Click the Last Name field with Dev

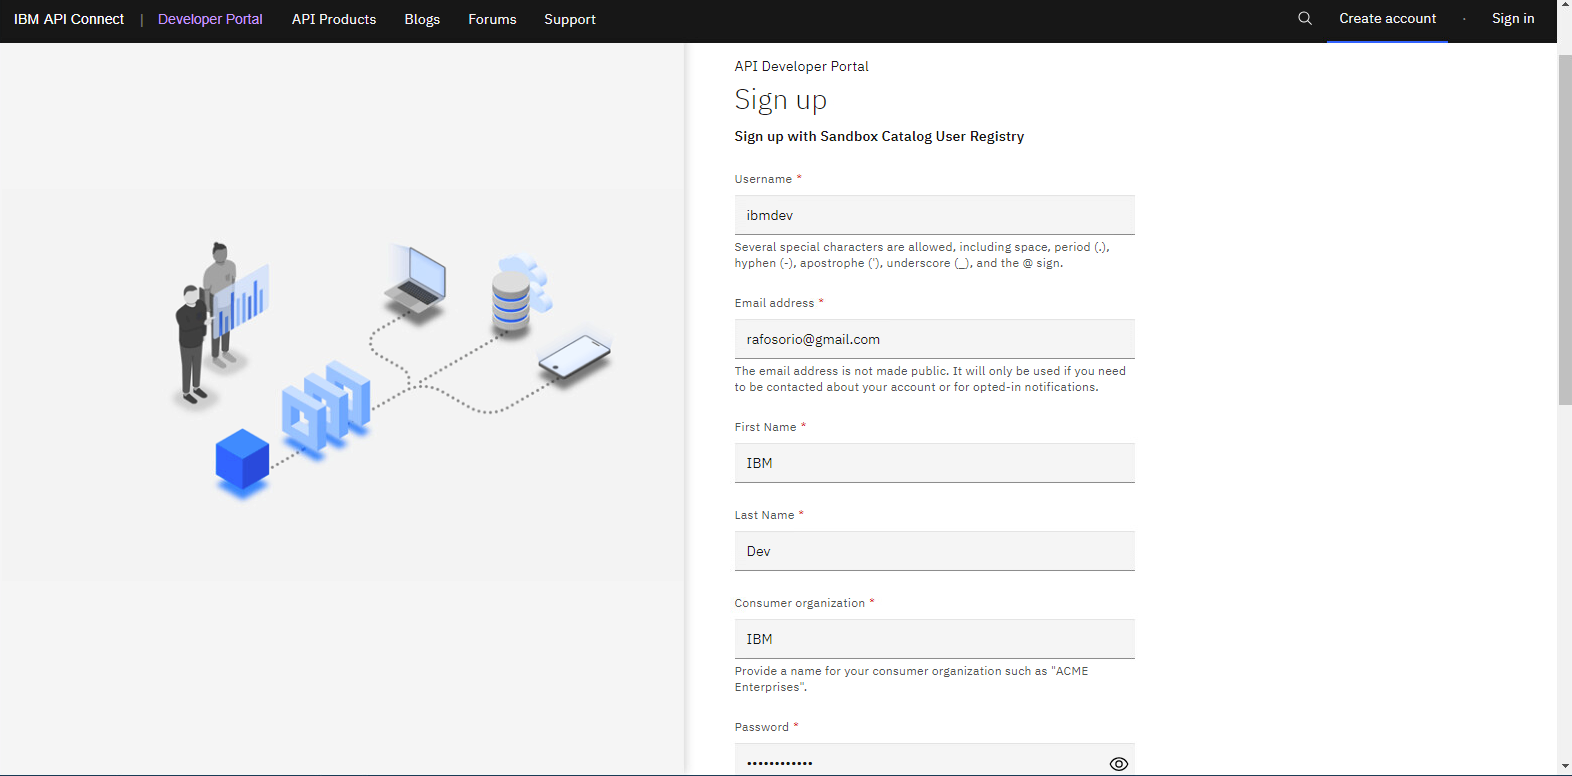coord(934,551)
